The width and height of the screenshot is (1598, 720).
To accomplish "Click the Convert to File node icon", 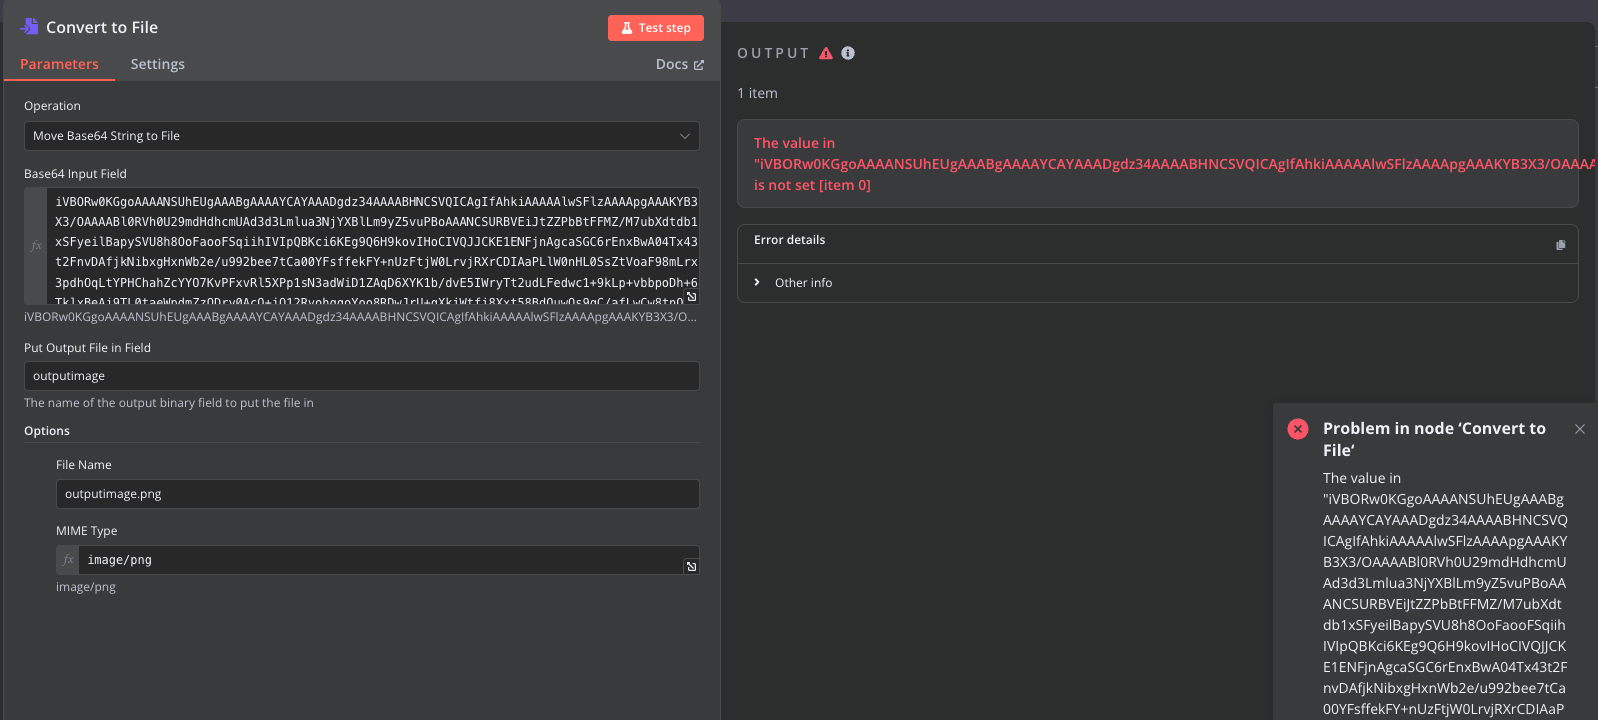I will (29, 27).
